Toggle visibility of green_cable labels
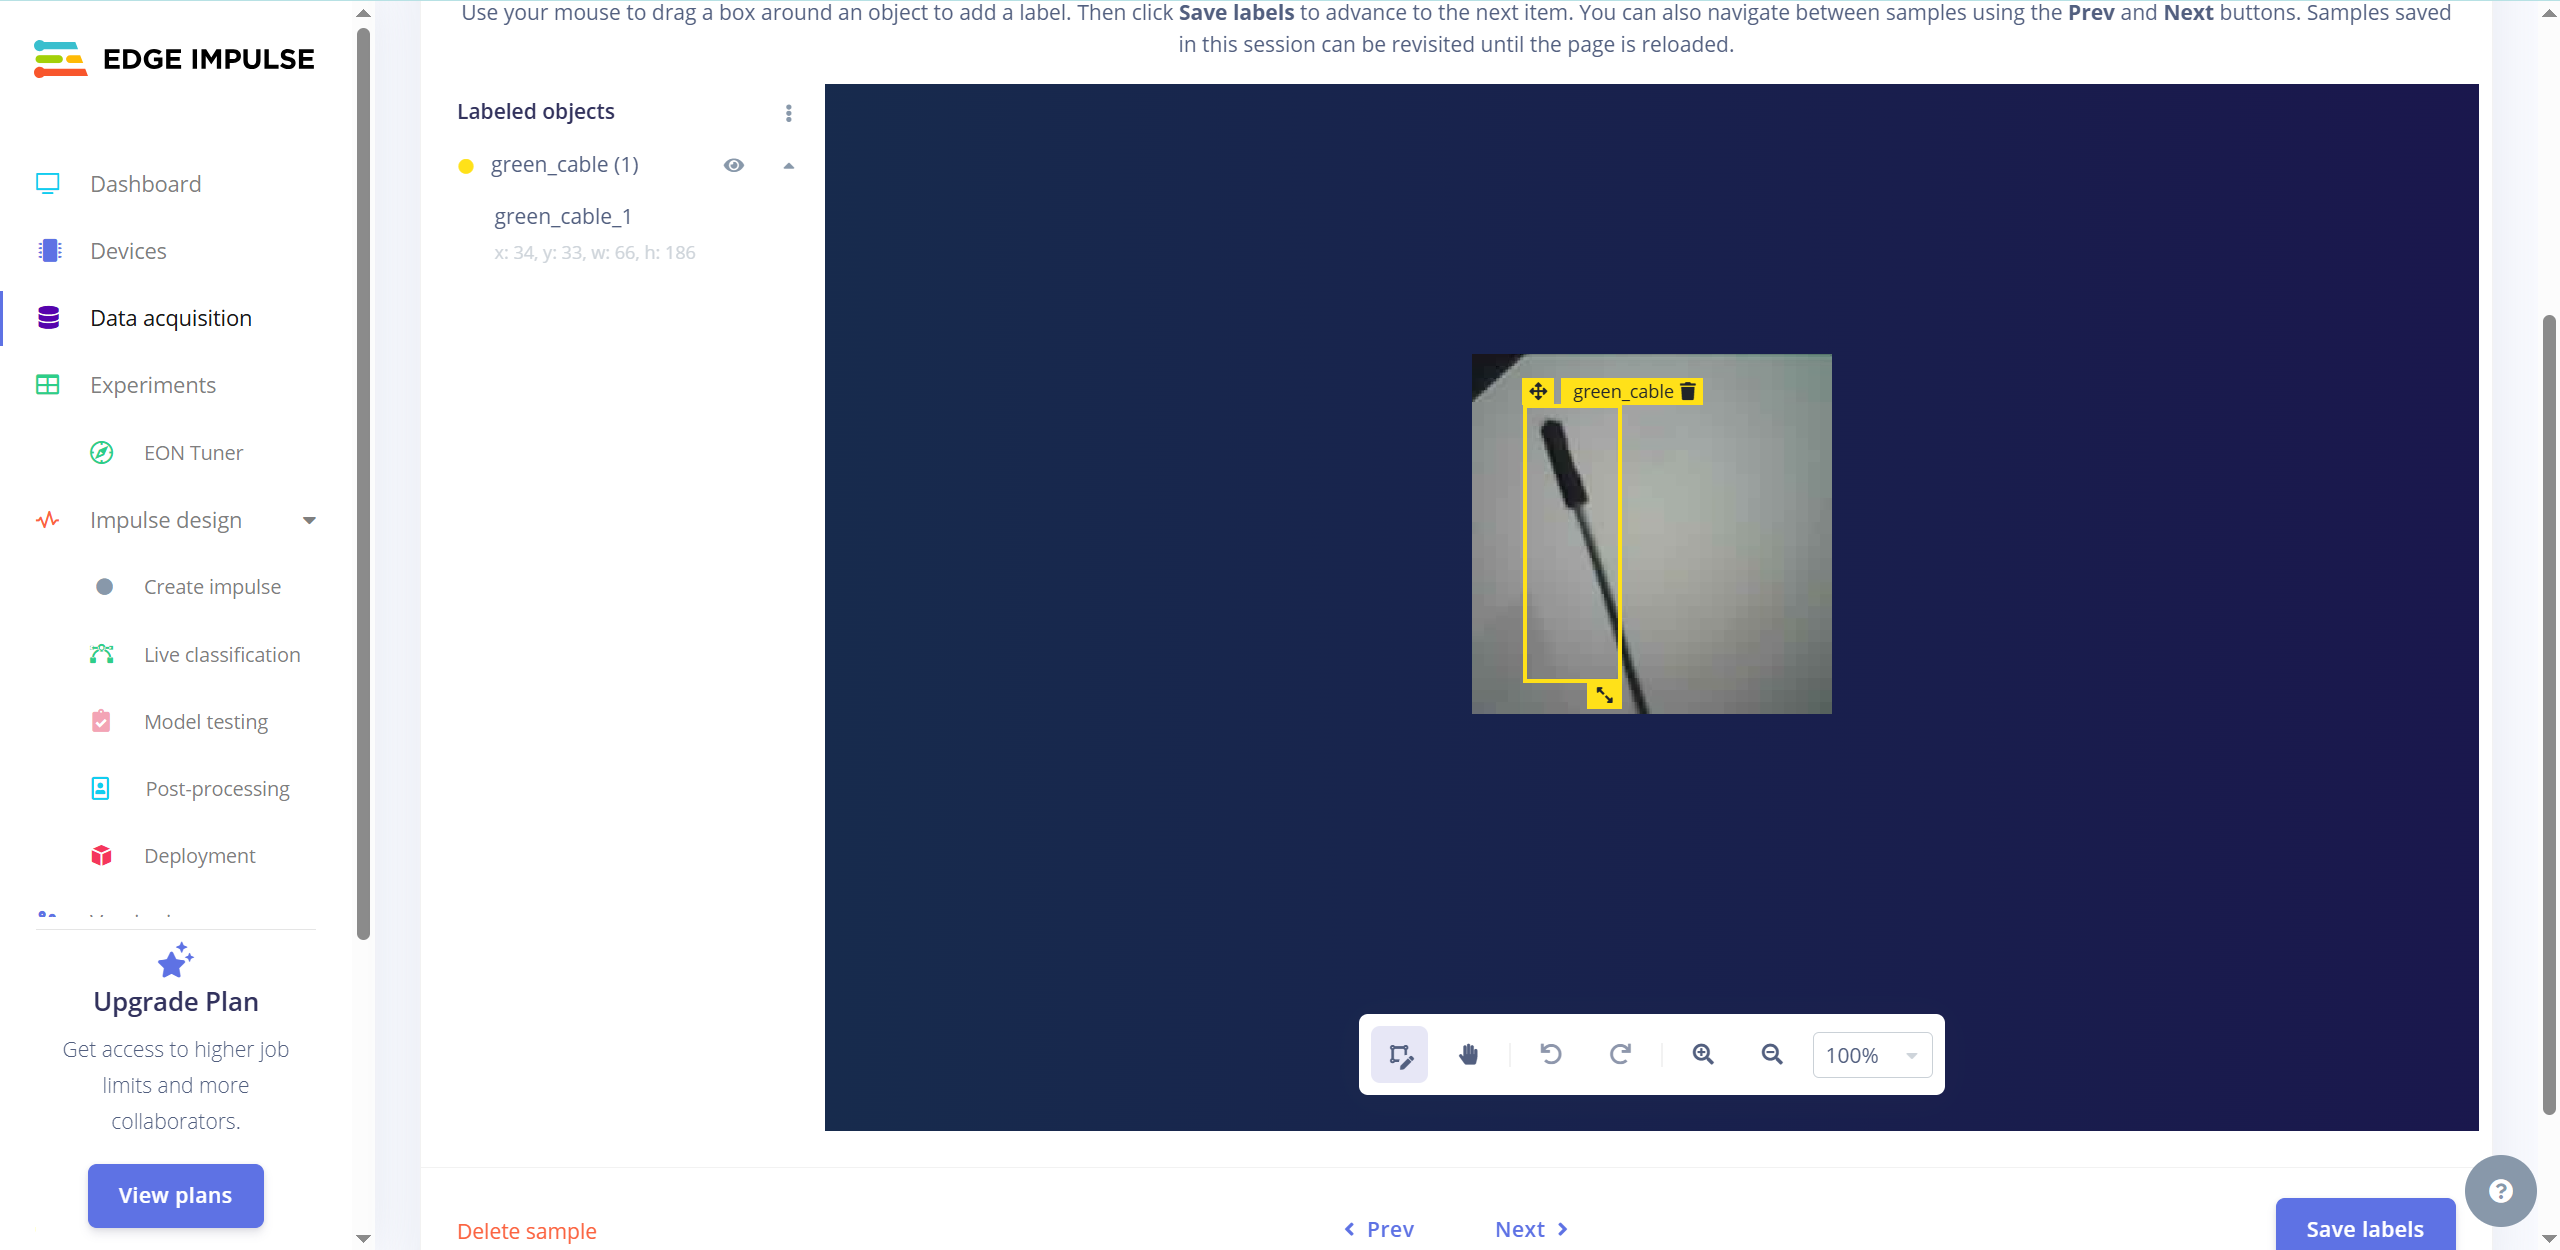This screenshot has height=1250, width=2560. click(733, 165)
